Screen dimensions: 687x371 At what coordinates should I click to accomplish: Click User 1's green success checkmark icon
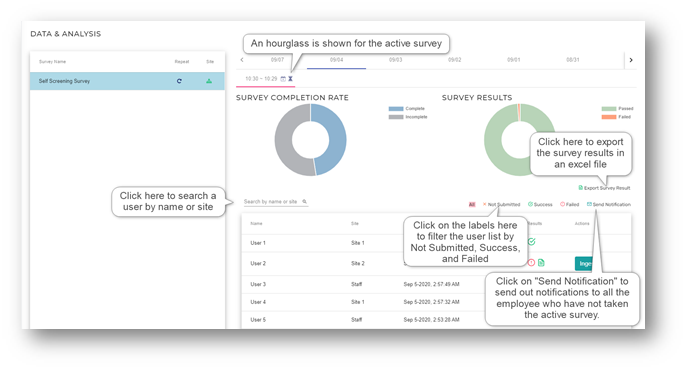click(x=531, y=242)
